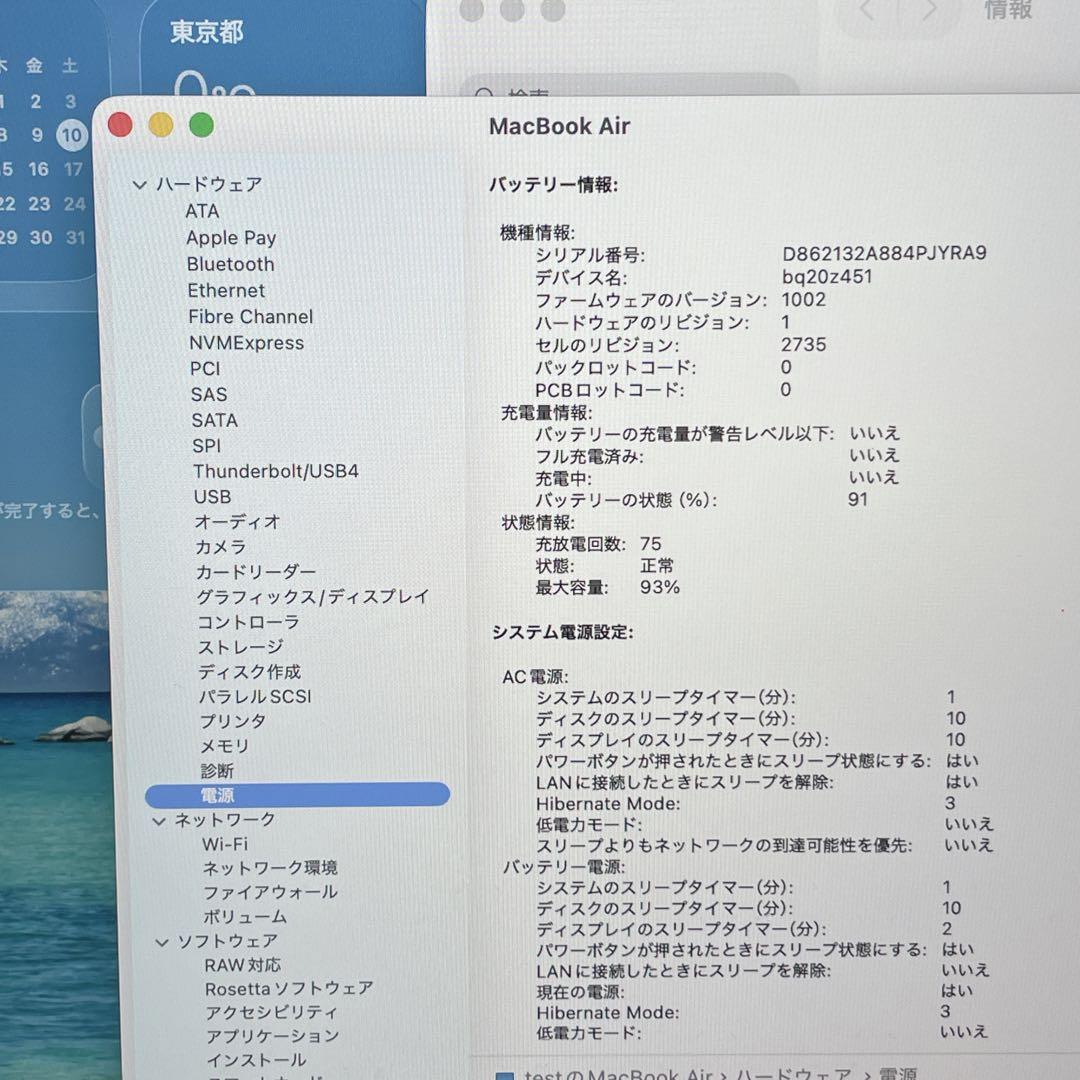The image size is (1080, 1080).
Task: View オーディオ (Audio) hardware details
Action: click(235, 521)
